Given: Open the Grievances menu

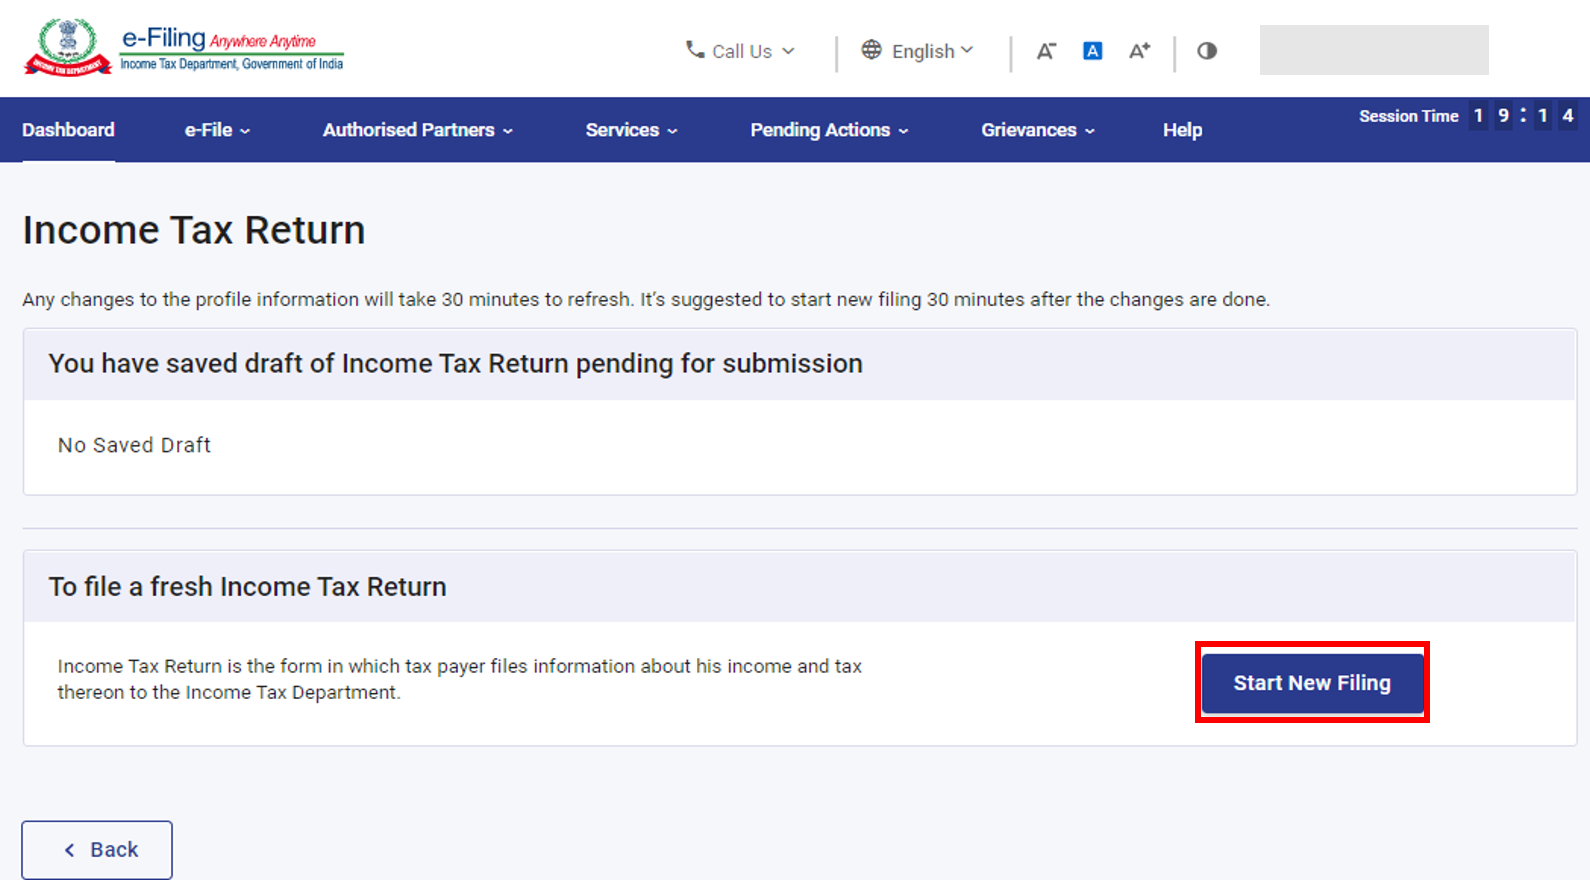Looking at the screenshot, I should [x=1037, y=130].
